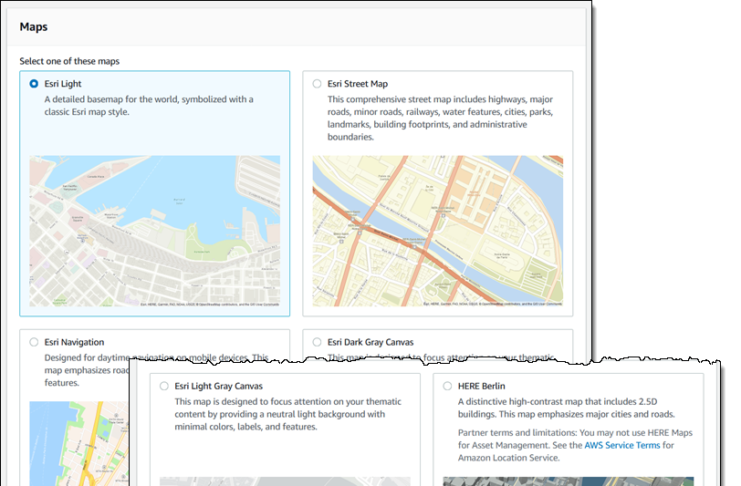Click the 'HERE Berlin' card title

[481, 386]
